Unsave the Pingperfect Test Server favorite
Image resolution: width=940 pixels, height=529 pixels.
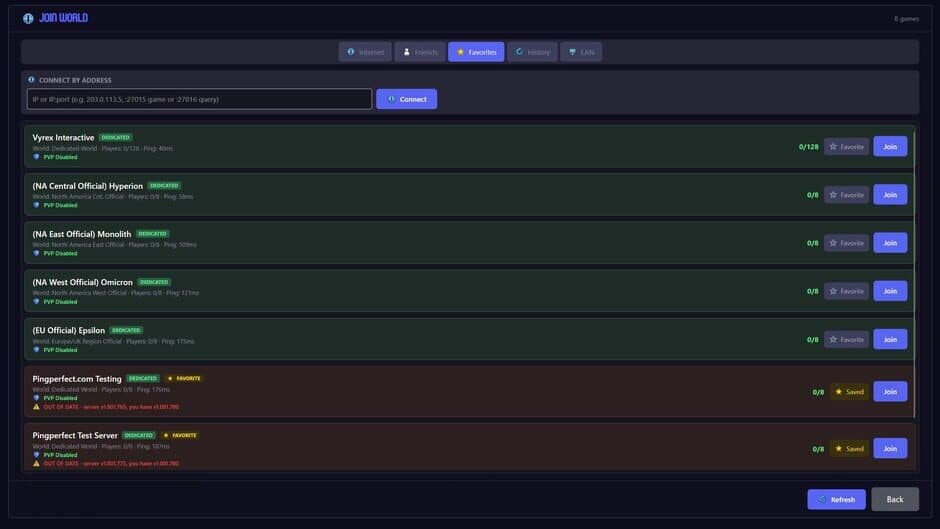(849, 449)
